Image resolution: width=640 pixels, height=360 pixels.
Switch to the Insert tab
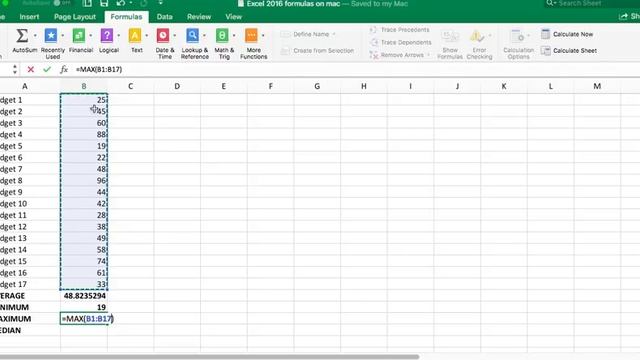click(x=29, y=17)
